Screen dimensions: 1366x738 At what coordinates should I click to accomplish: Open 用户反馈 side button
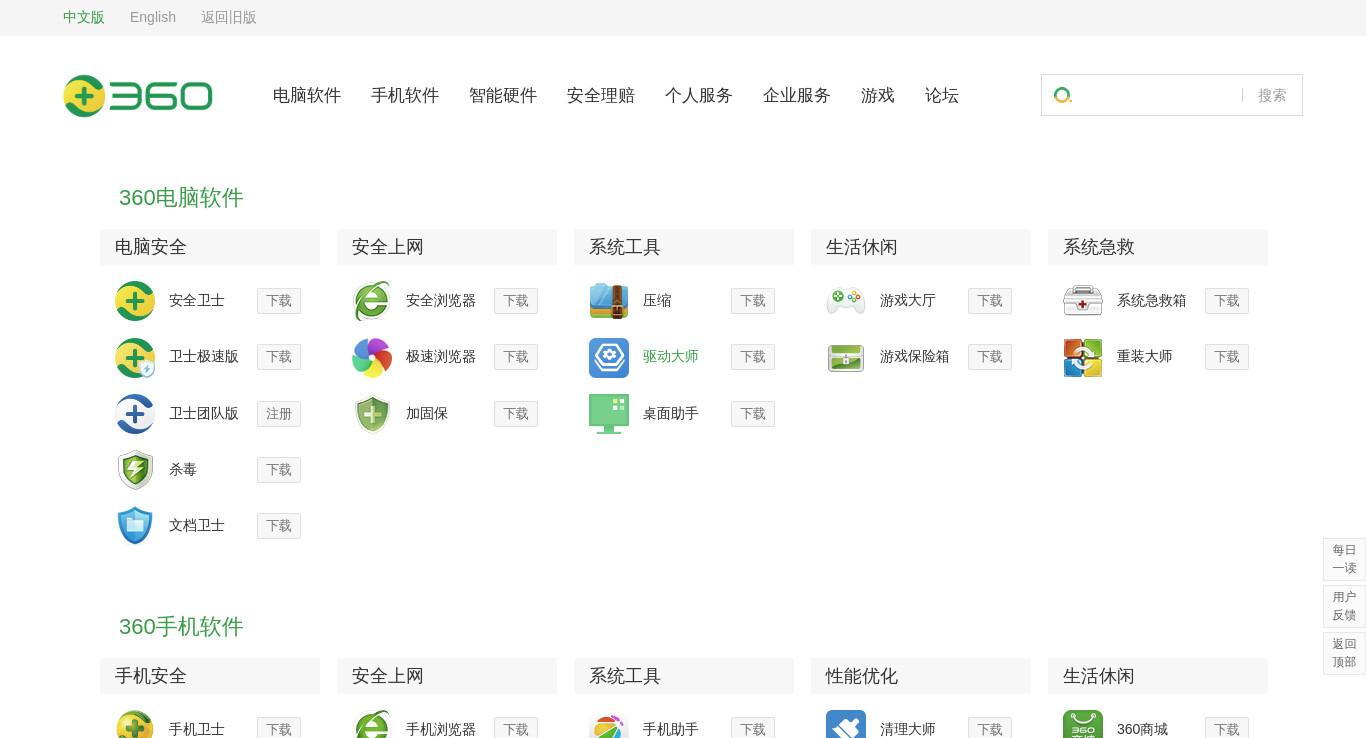click(1344, 606)
